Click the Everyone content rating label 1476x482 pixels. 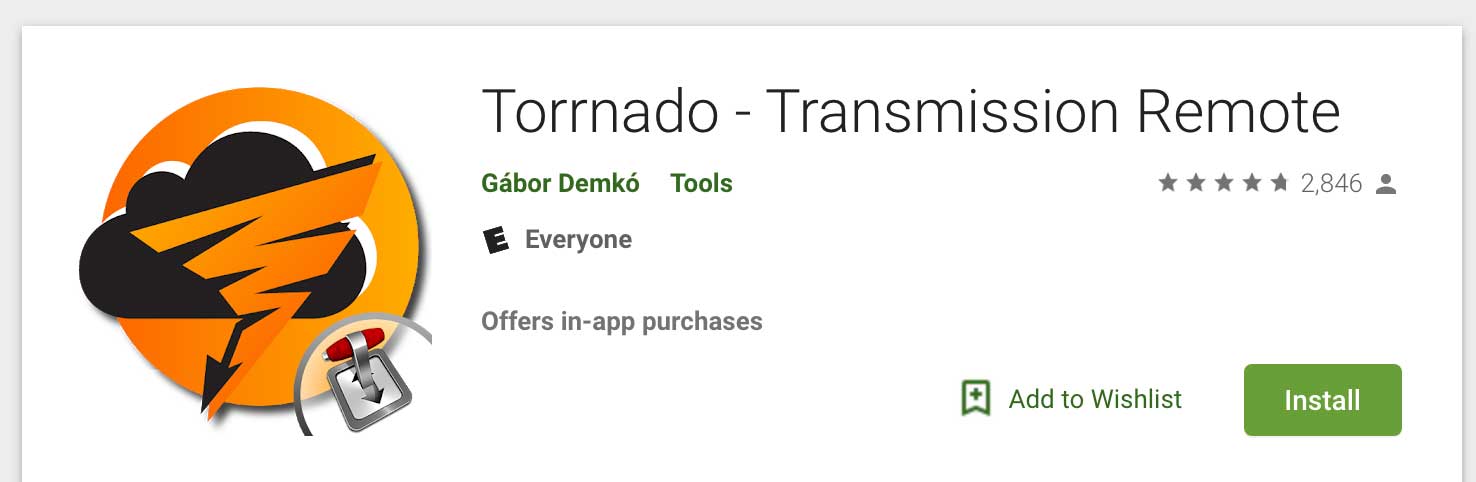[x=578, y=240]
